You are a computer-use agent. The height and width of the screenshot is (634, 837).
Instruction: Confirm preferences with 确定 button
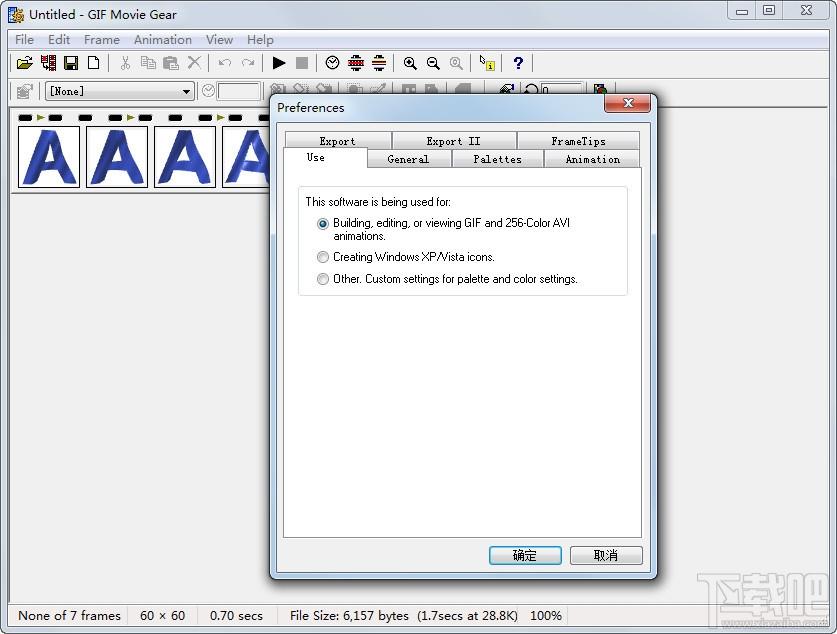point(525,555)
